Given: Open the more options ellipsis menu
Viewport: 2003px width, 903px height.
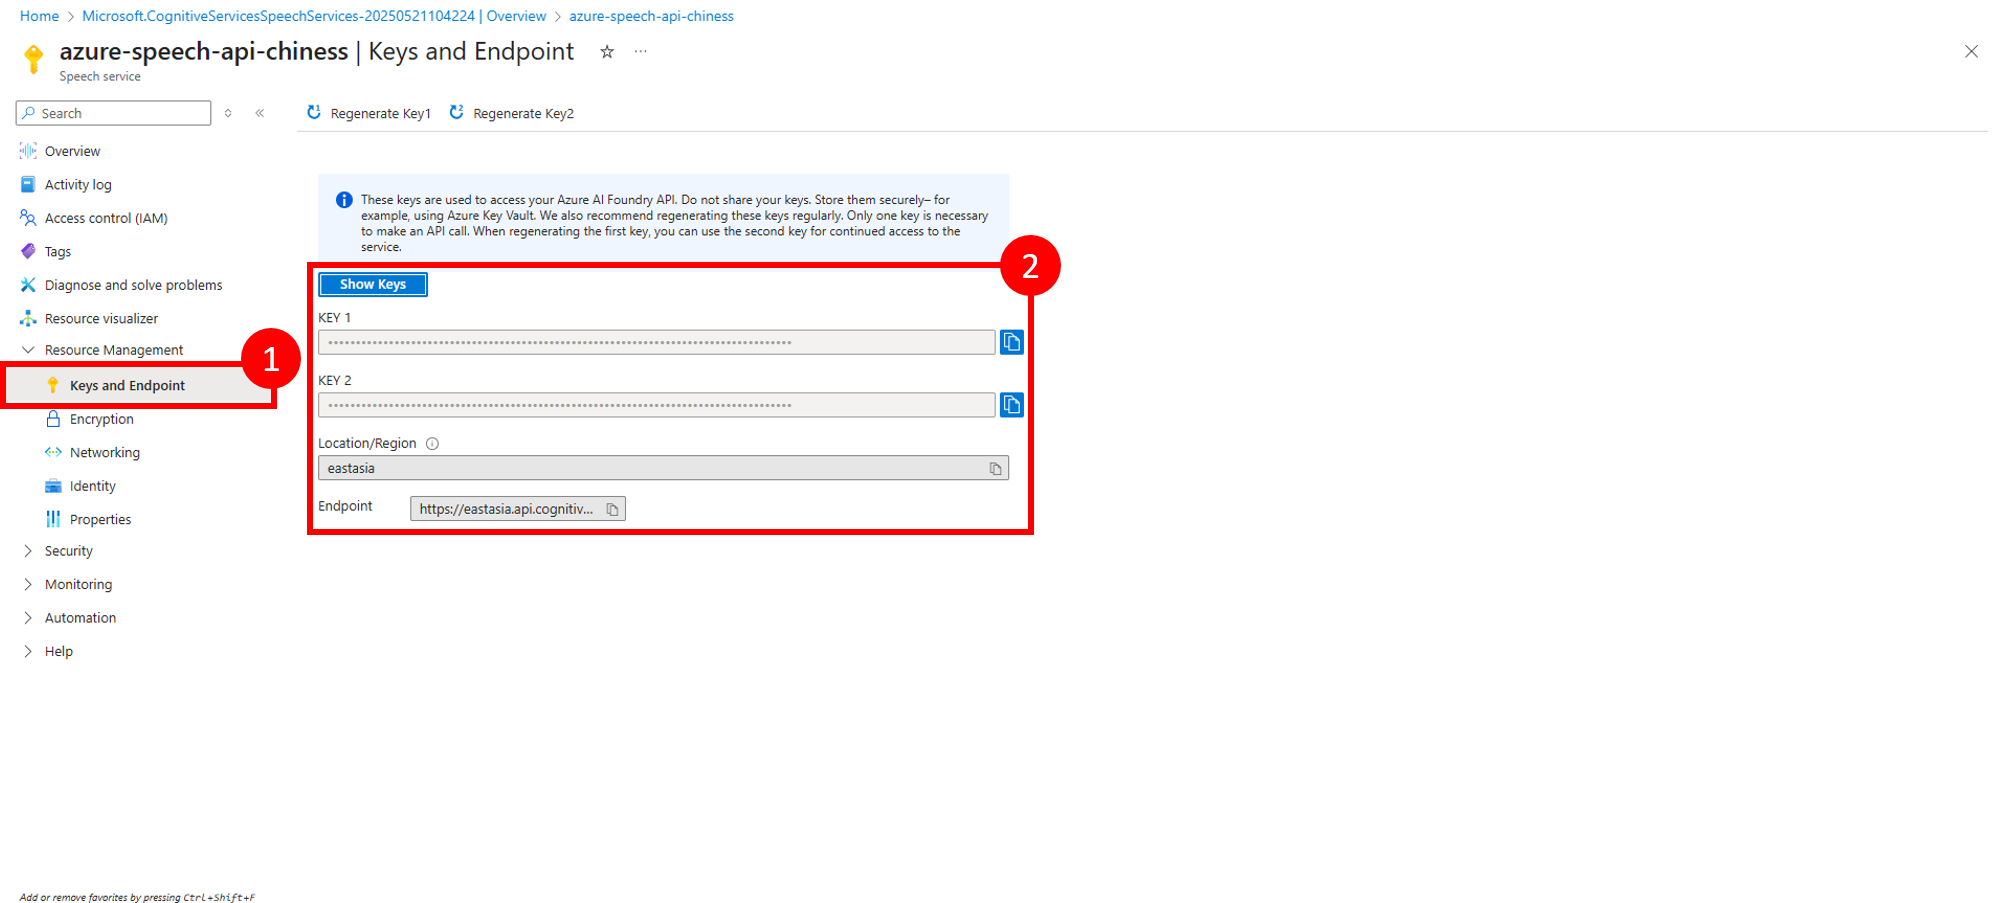Looking at the screenshot, I should (641, 52).
